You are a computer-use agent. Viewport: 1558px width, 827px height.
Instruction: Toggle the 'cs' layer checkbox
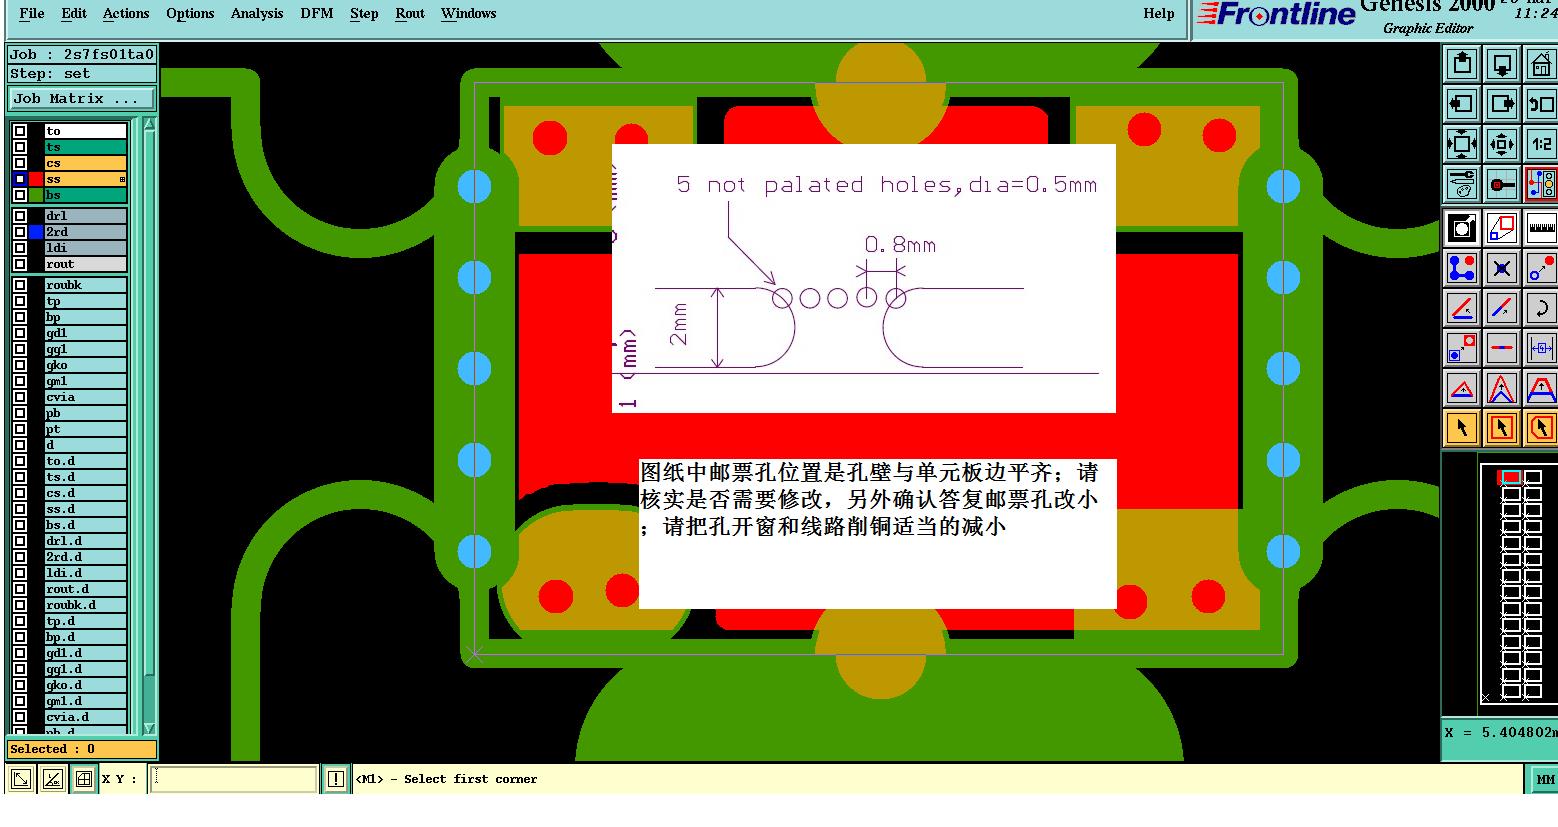tap(20, 163)
